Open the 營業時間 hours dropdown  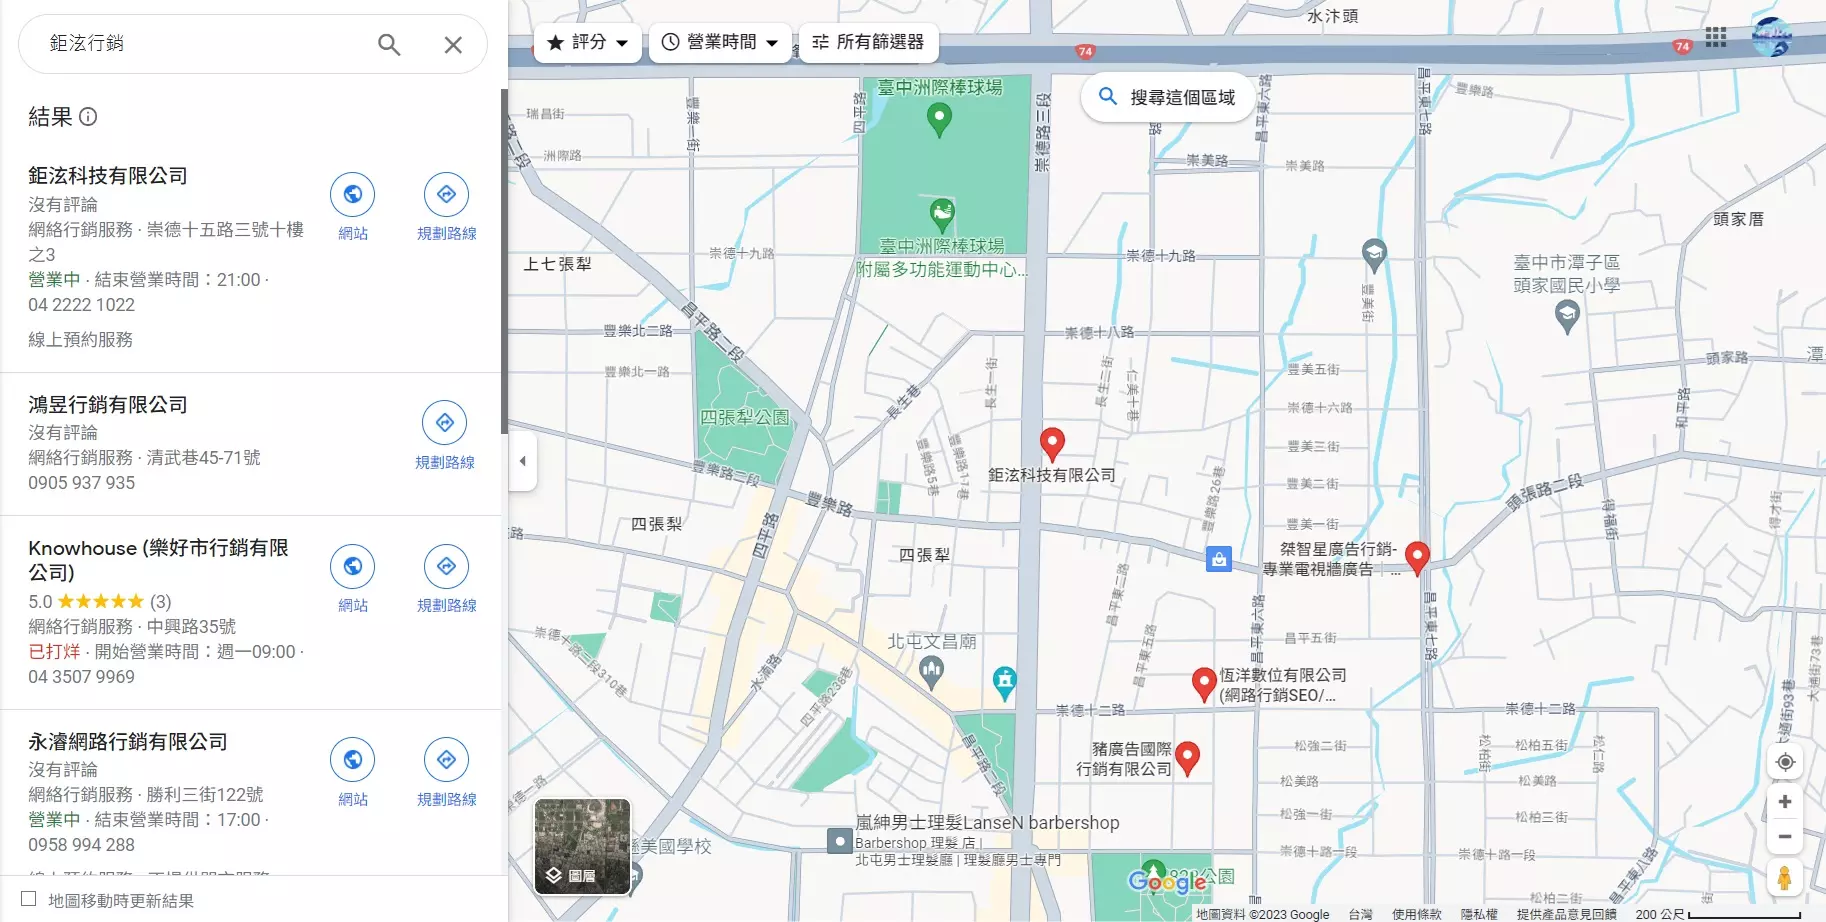click(x=721, y=42)
